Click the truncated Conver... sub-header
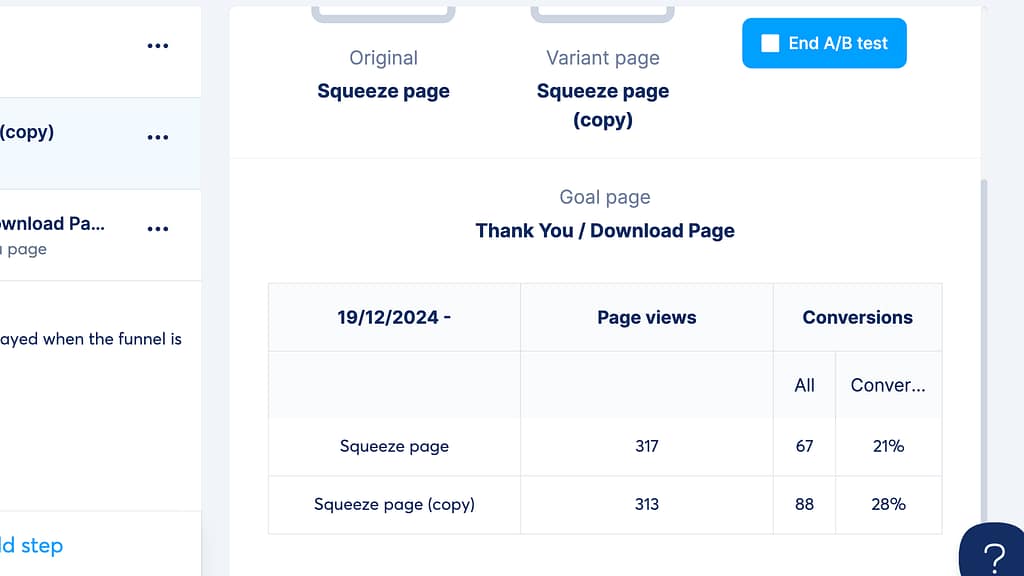The width and height of the screenshot is (1024, 576). click(887, 385)
